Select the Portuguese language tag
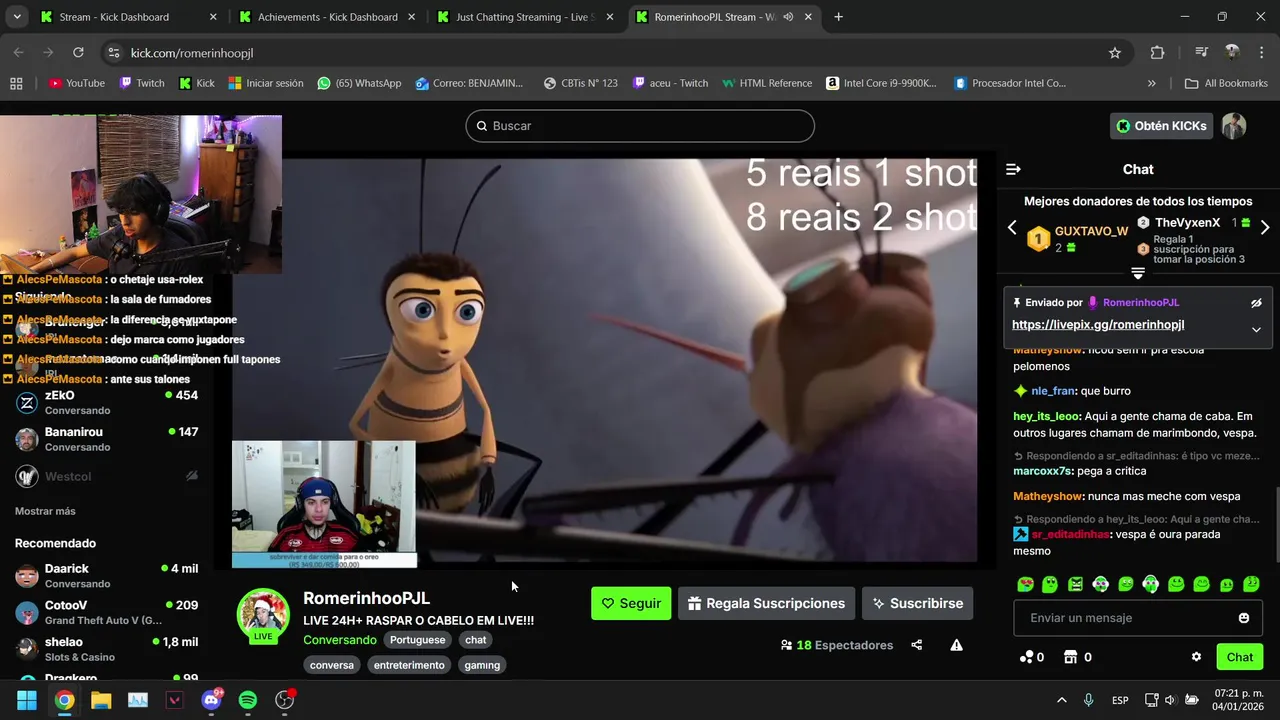 point(417,640)
